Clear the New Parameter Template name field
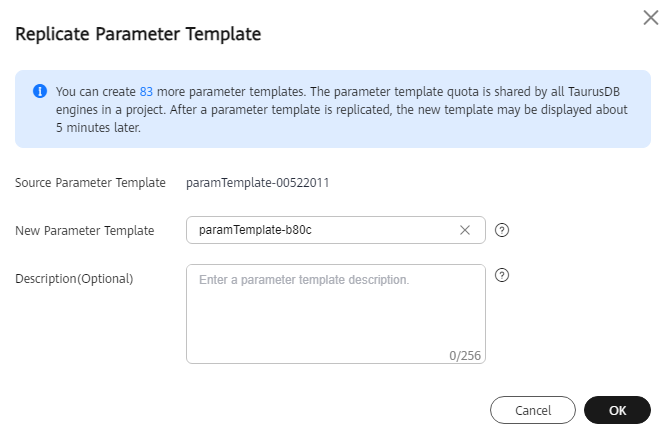Screen dimensions: 669x439 465,230
